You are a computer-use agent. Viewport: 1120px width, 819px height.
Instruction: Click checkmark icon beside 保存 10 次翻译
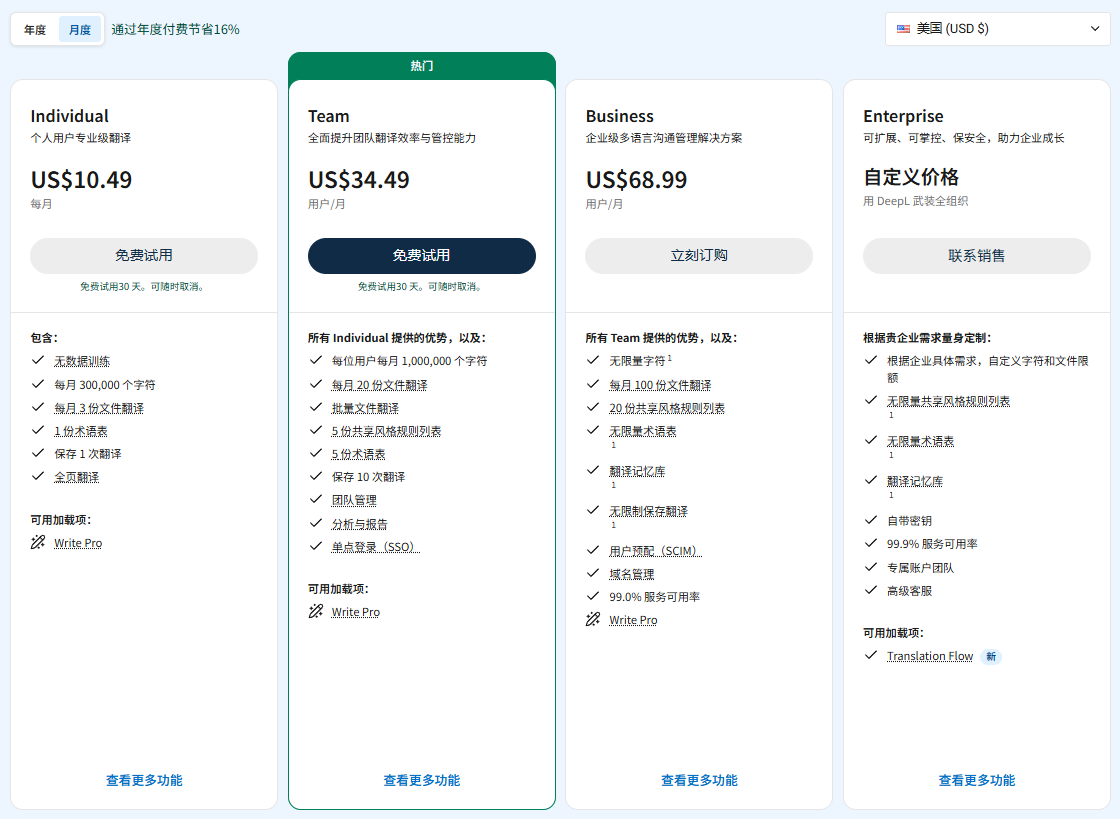pos(316,476)
